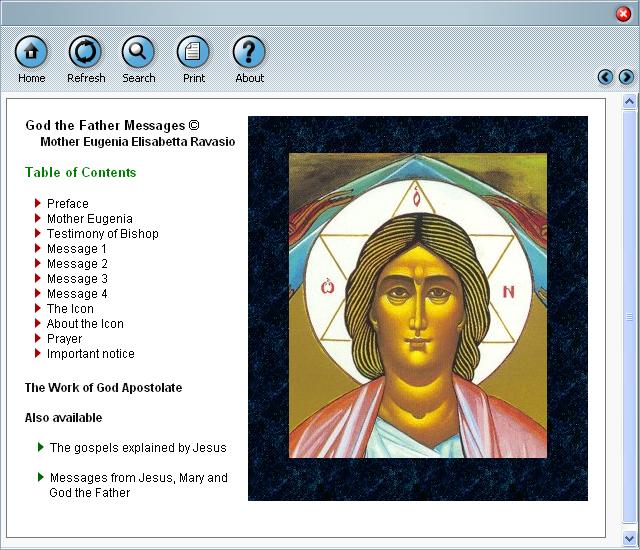This screenshot has width=640, height=550.
Task: Open The gospels explained by Jesus
Action: [138, 448]
